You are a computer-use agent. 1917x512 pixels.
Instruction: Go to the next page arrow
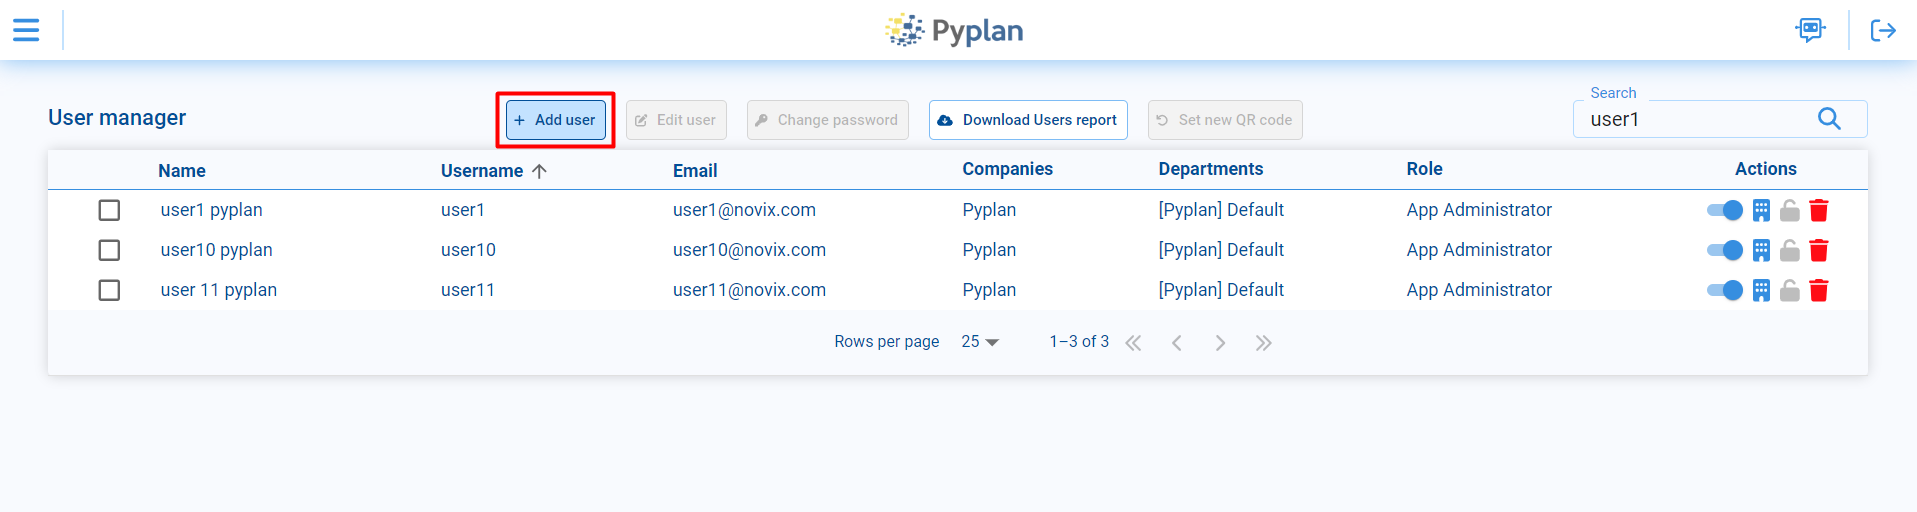(x=1220, y=343)
